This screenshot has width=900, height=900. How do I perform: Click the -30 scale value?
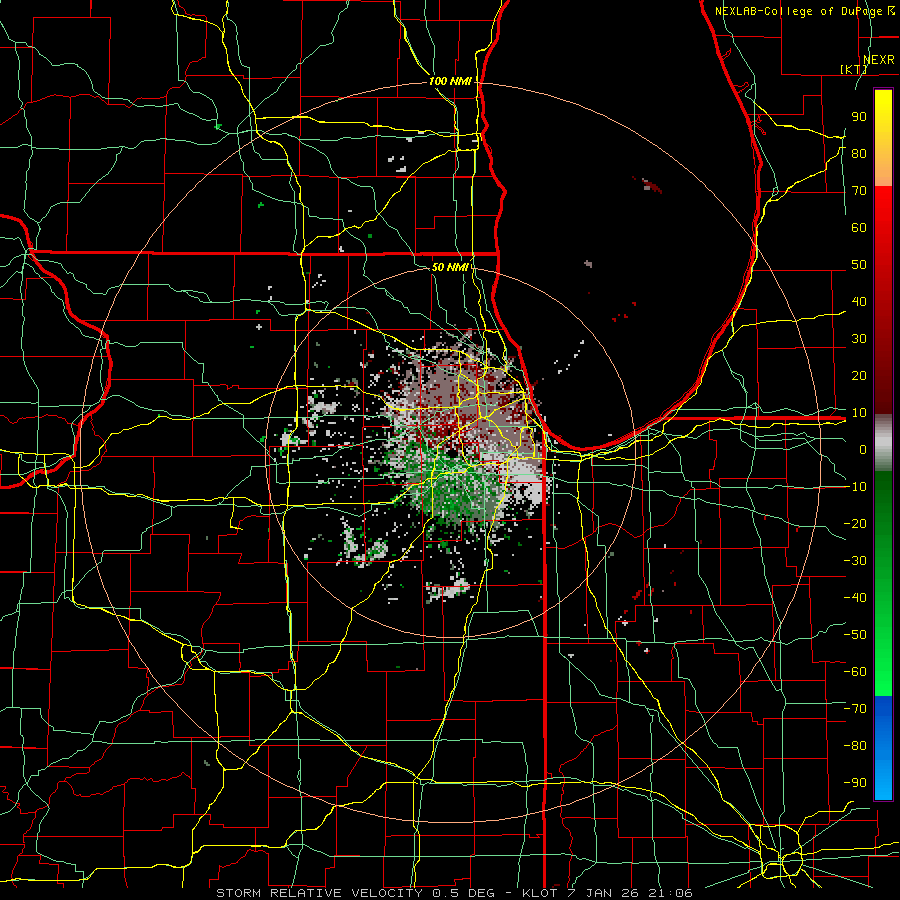(855, 561)
